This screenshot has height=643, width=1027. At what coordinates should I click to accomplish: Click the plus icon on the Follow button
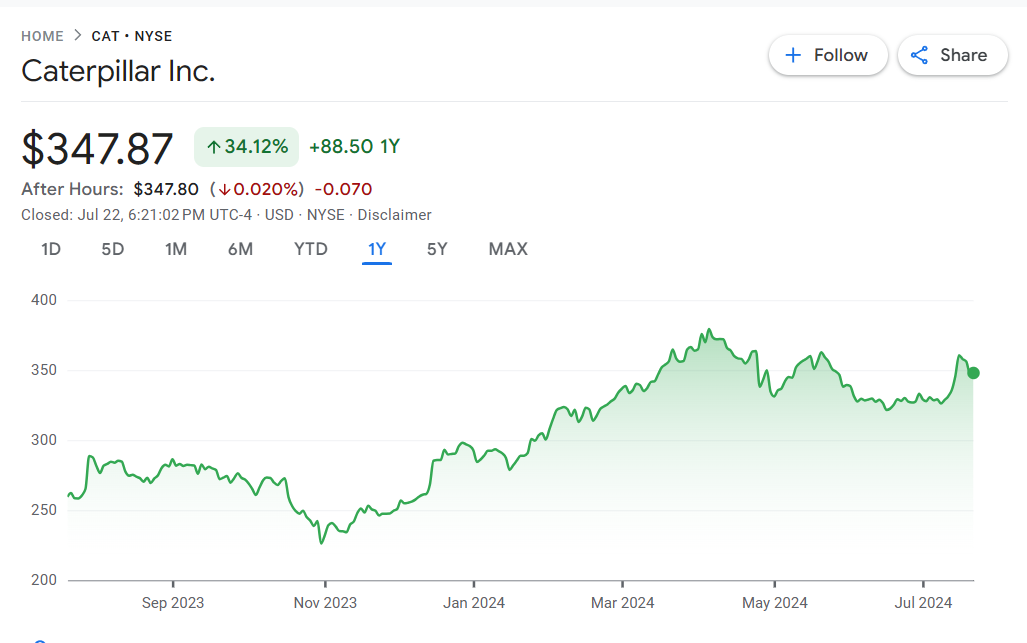pos(793,55)
